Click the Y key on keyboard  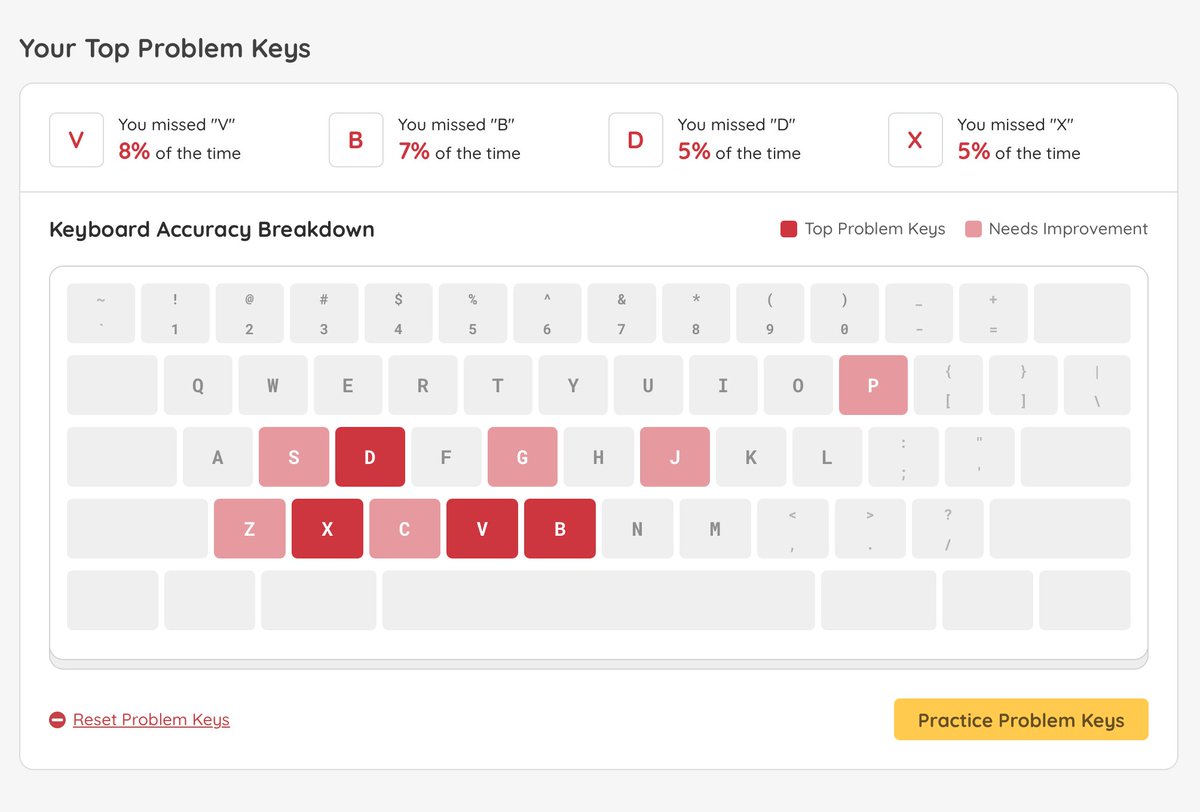click(x=573, y=385)
